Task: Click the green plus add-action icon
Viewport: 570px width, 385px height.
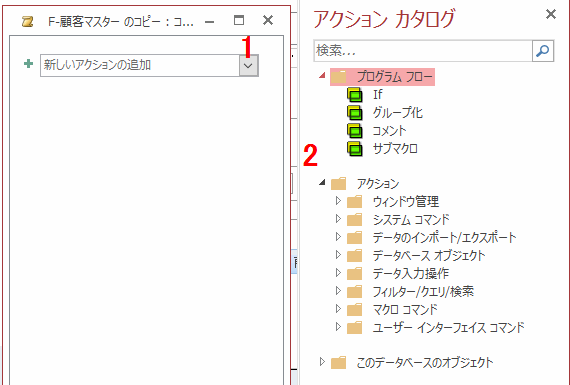Action: [28, 64]
